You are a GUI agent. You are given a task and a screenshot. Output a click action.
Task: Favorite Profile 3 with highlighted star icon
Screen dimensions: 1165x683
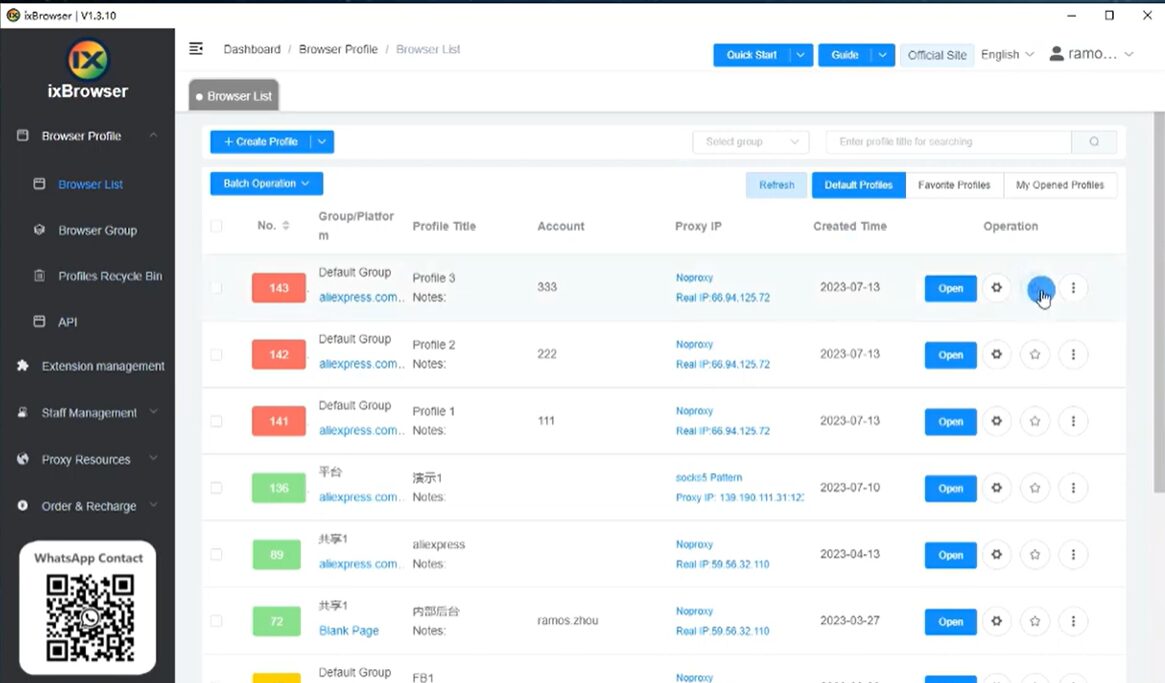1040,289
